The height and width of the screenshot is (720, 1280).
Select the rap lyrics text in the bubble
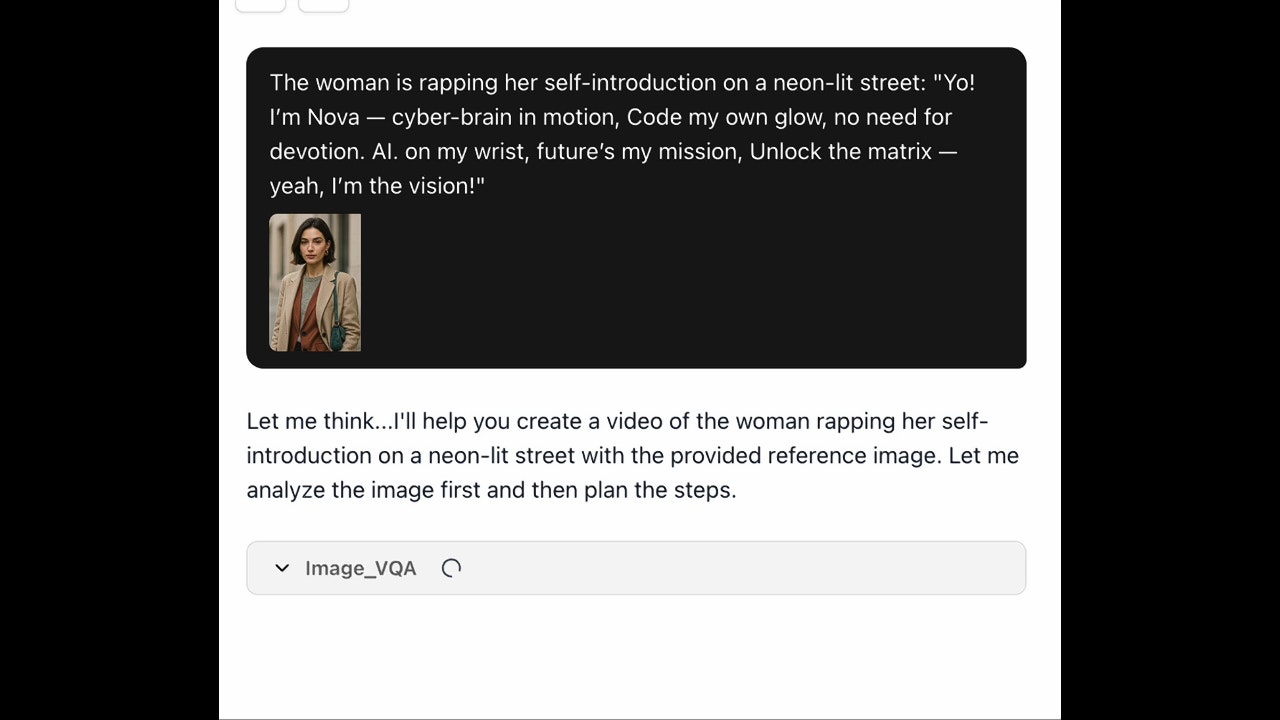(622, 134)
